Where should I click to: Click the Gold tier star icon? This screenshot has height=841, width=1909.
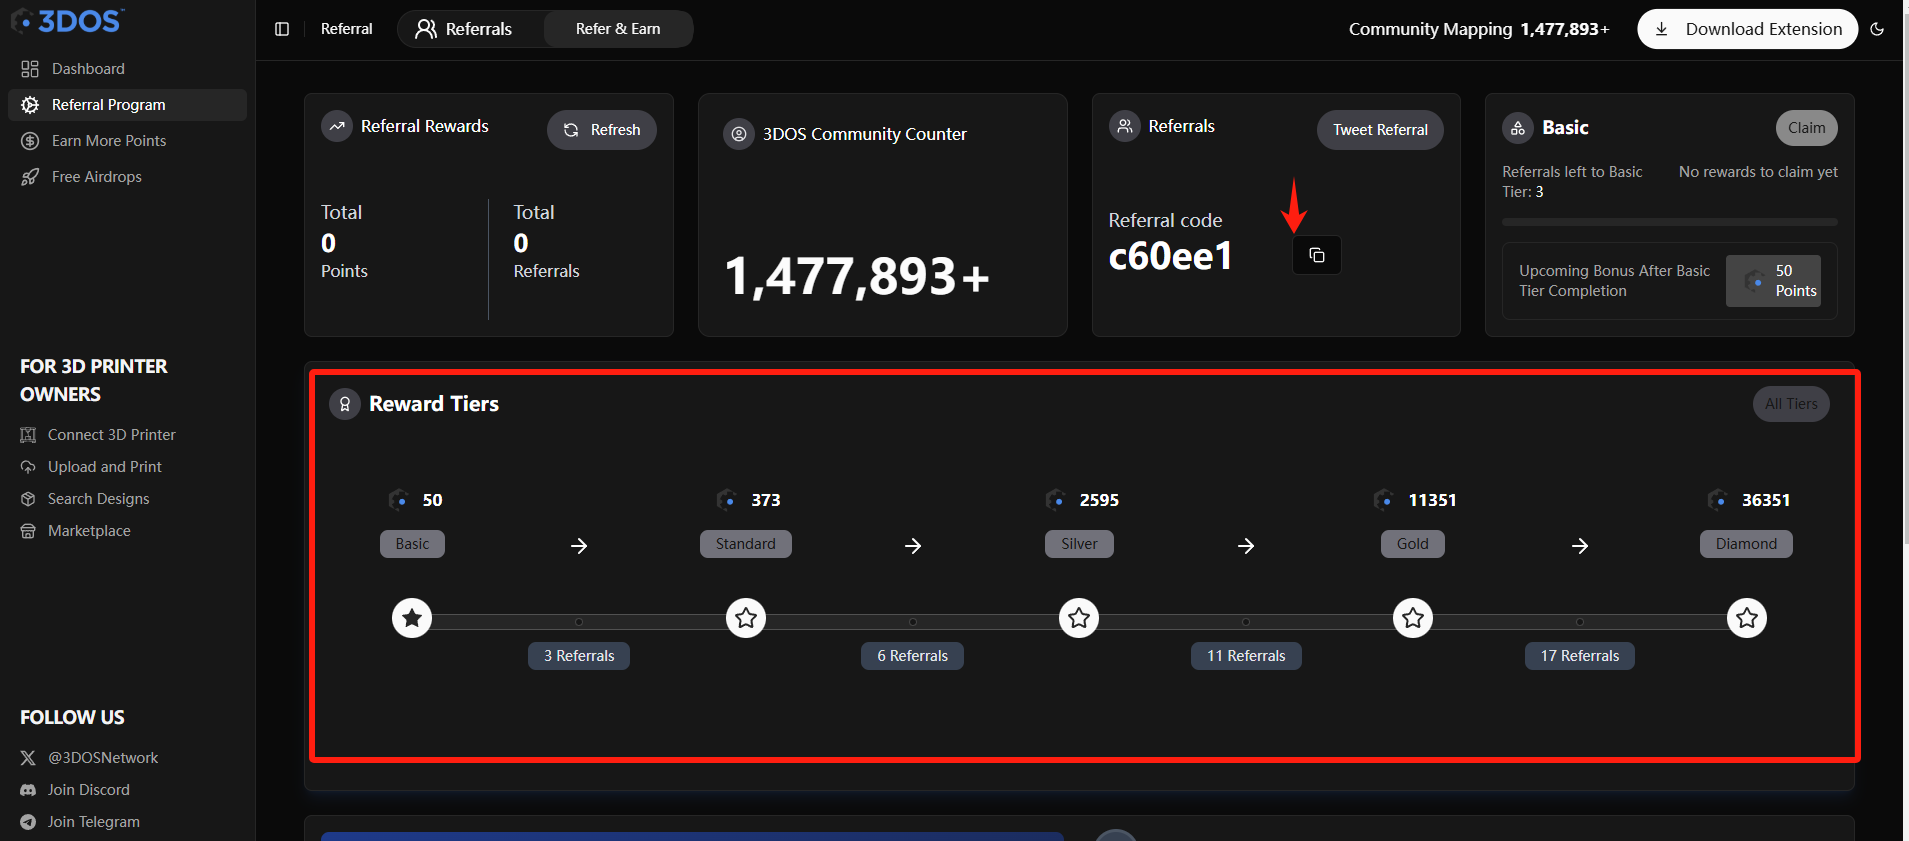(x=1413, y=618)
